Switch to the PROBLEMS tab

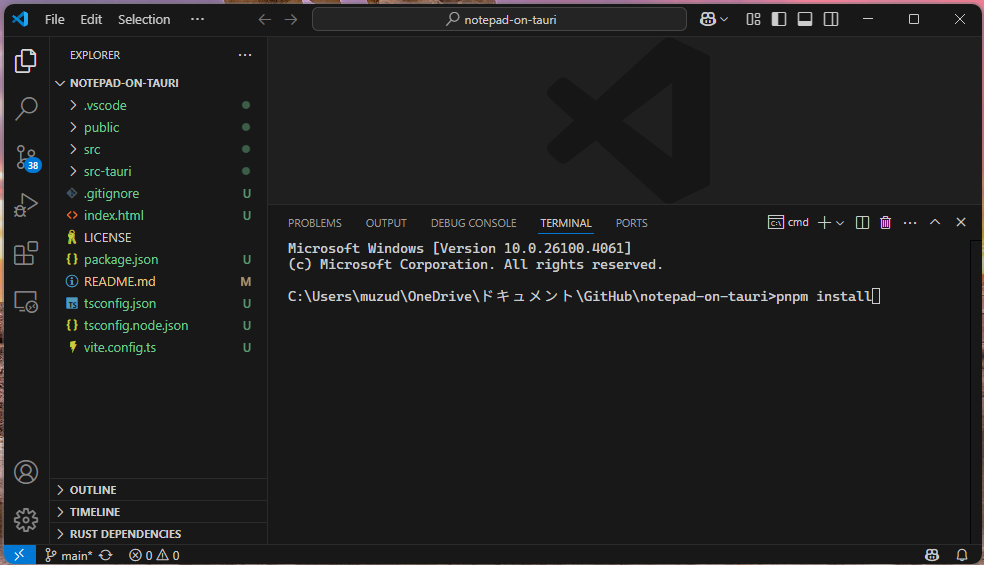(314, 223)
